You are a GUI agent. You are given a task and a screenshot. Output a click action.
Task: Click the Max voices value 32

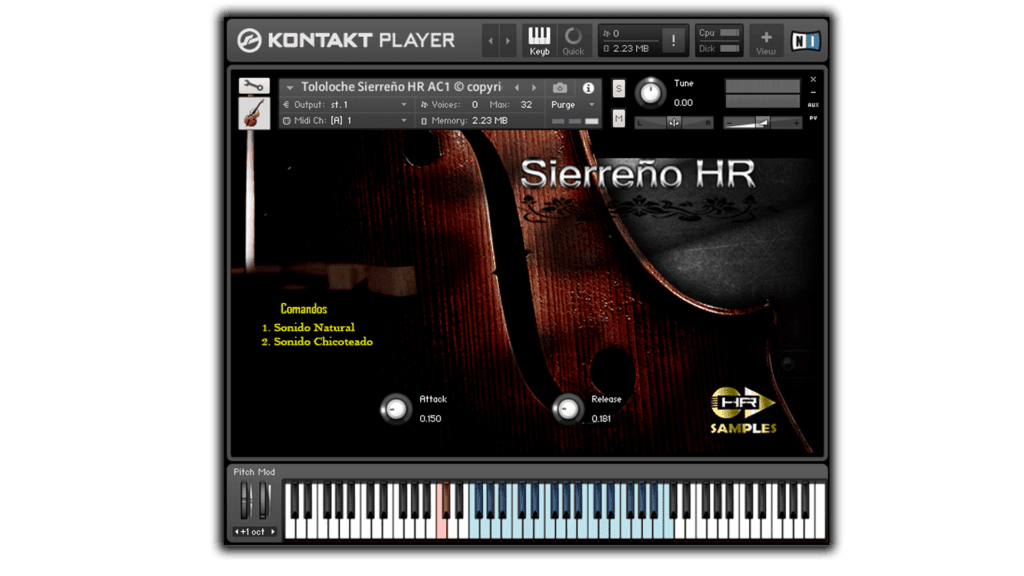[526, 104]
